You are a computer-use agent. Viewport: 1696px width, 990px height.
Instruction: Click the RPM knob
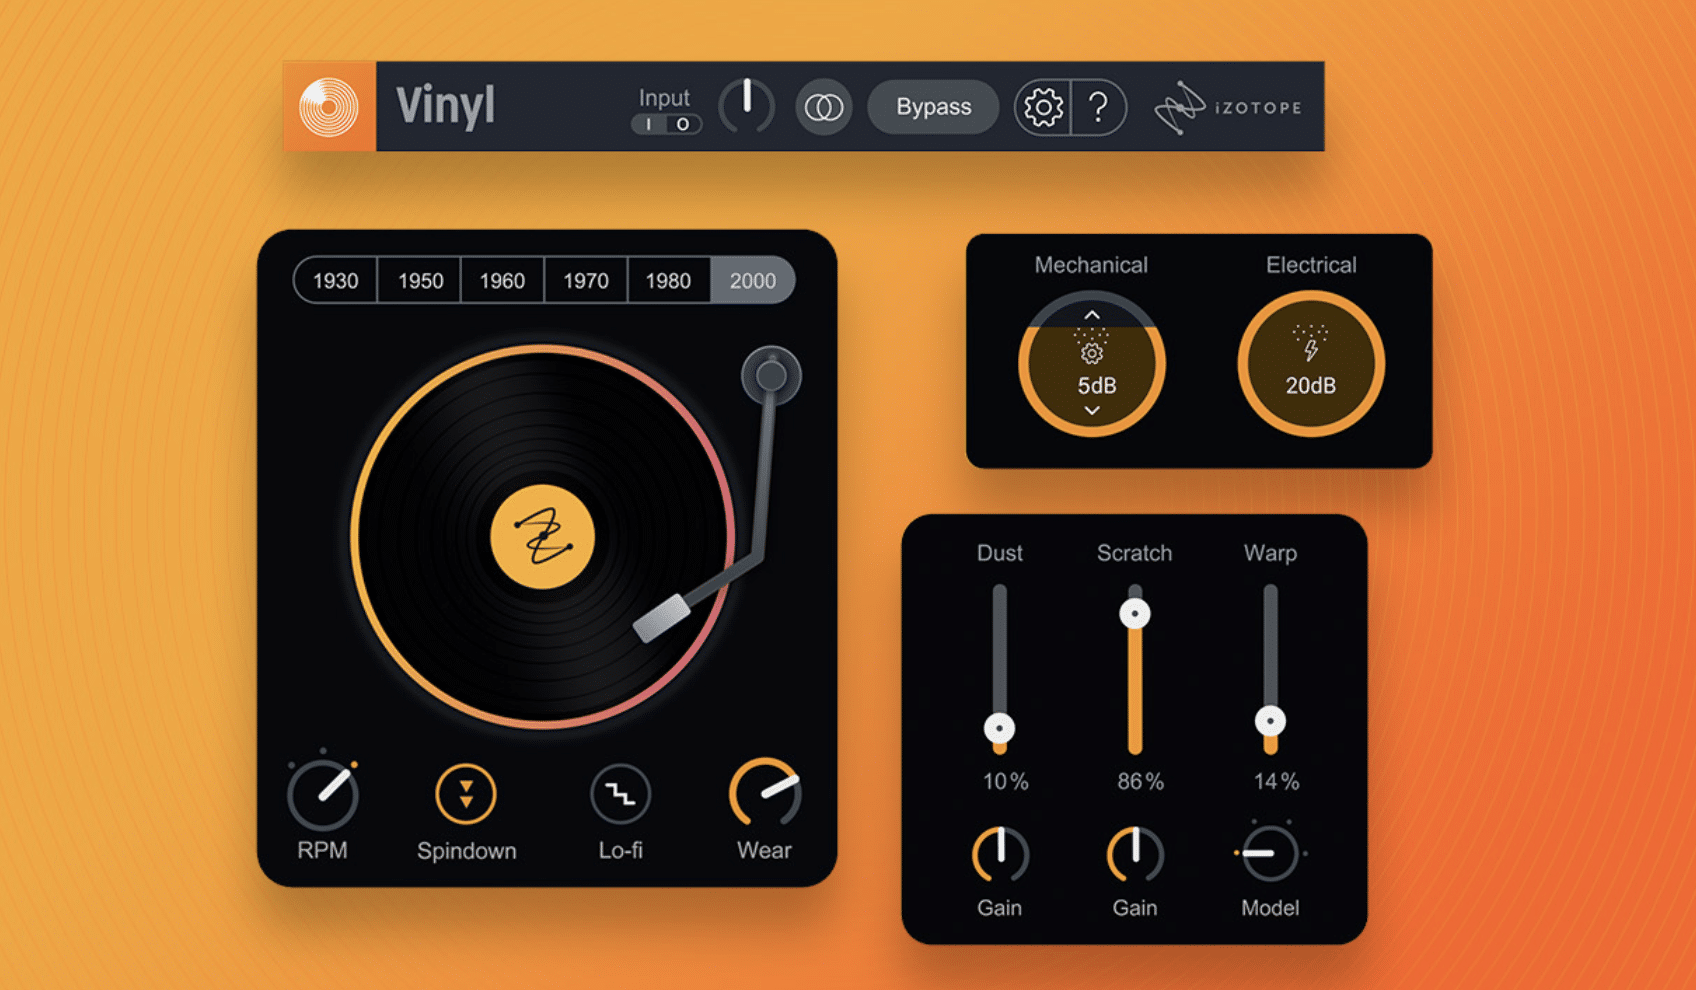[x=323, y=795]
